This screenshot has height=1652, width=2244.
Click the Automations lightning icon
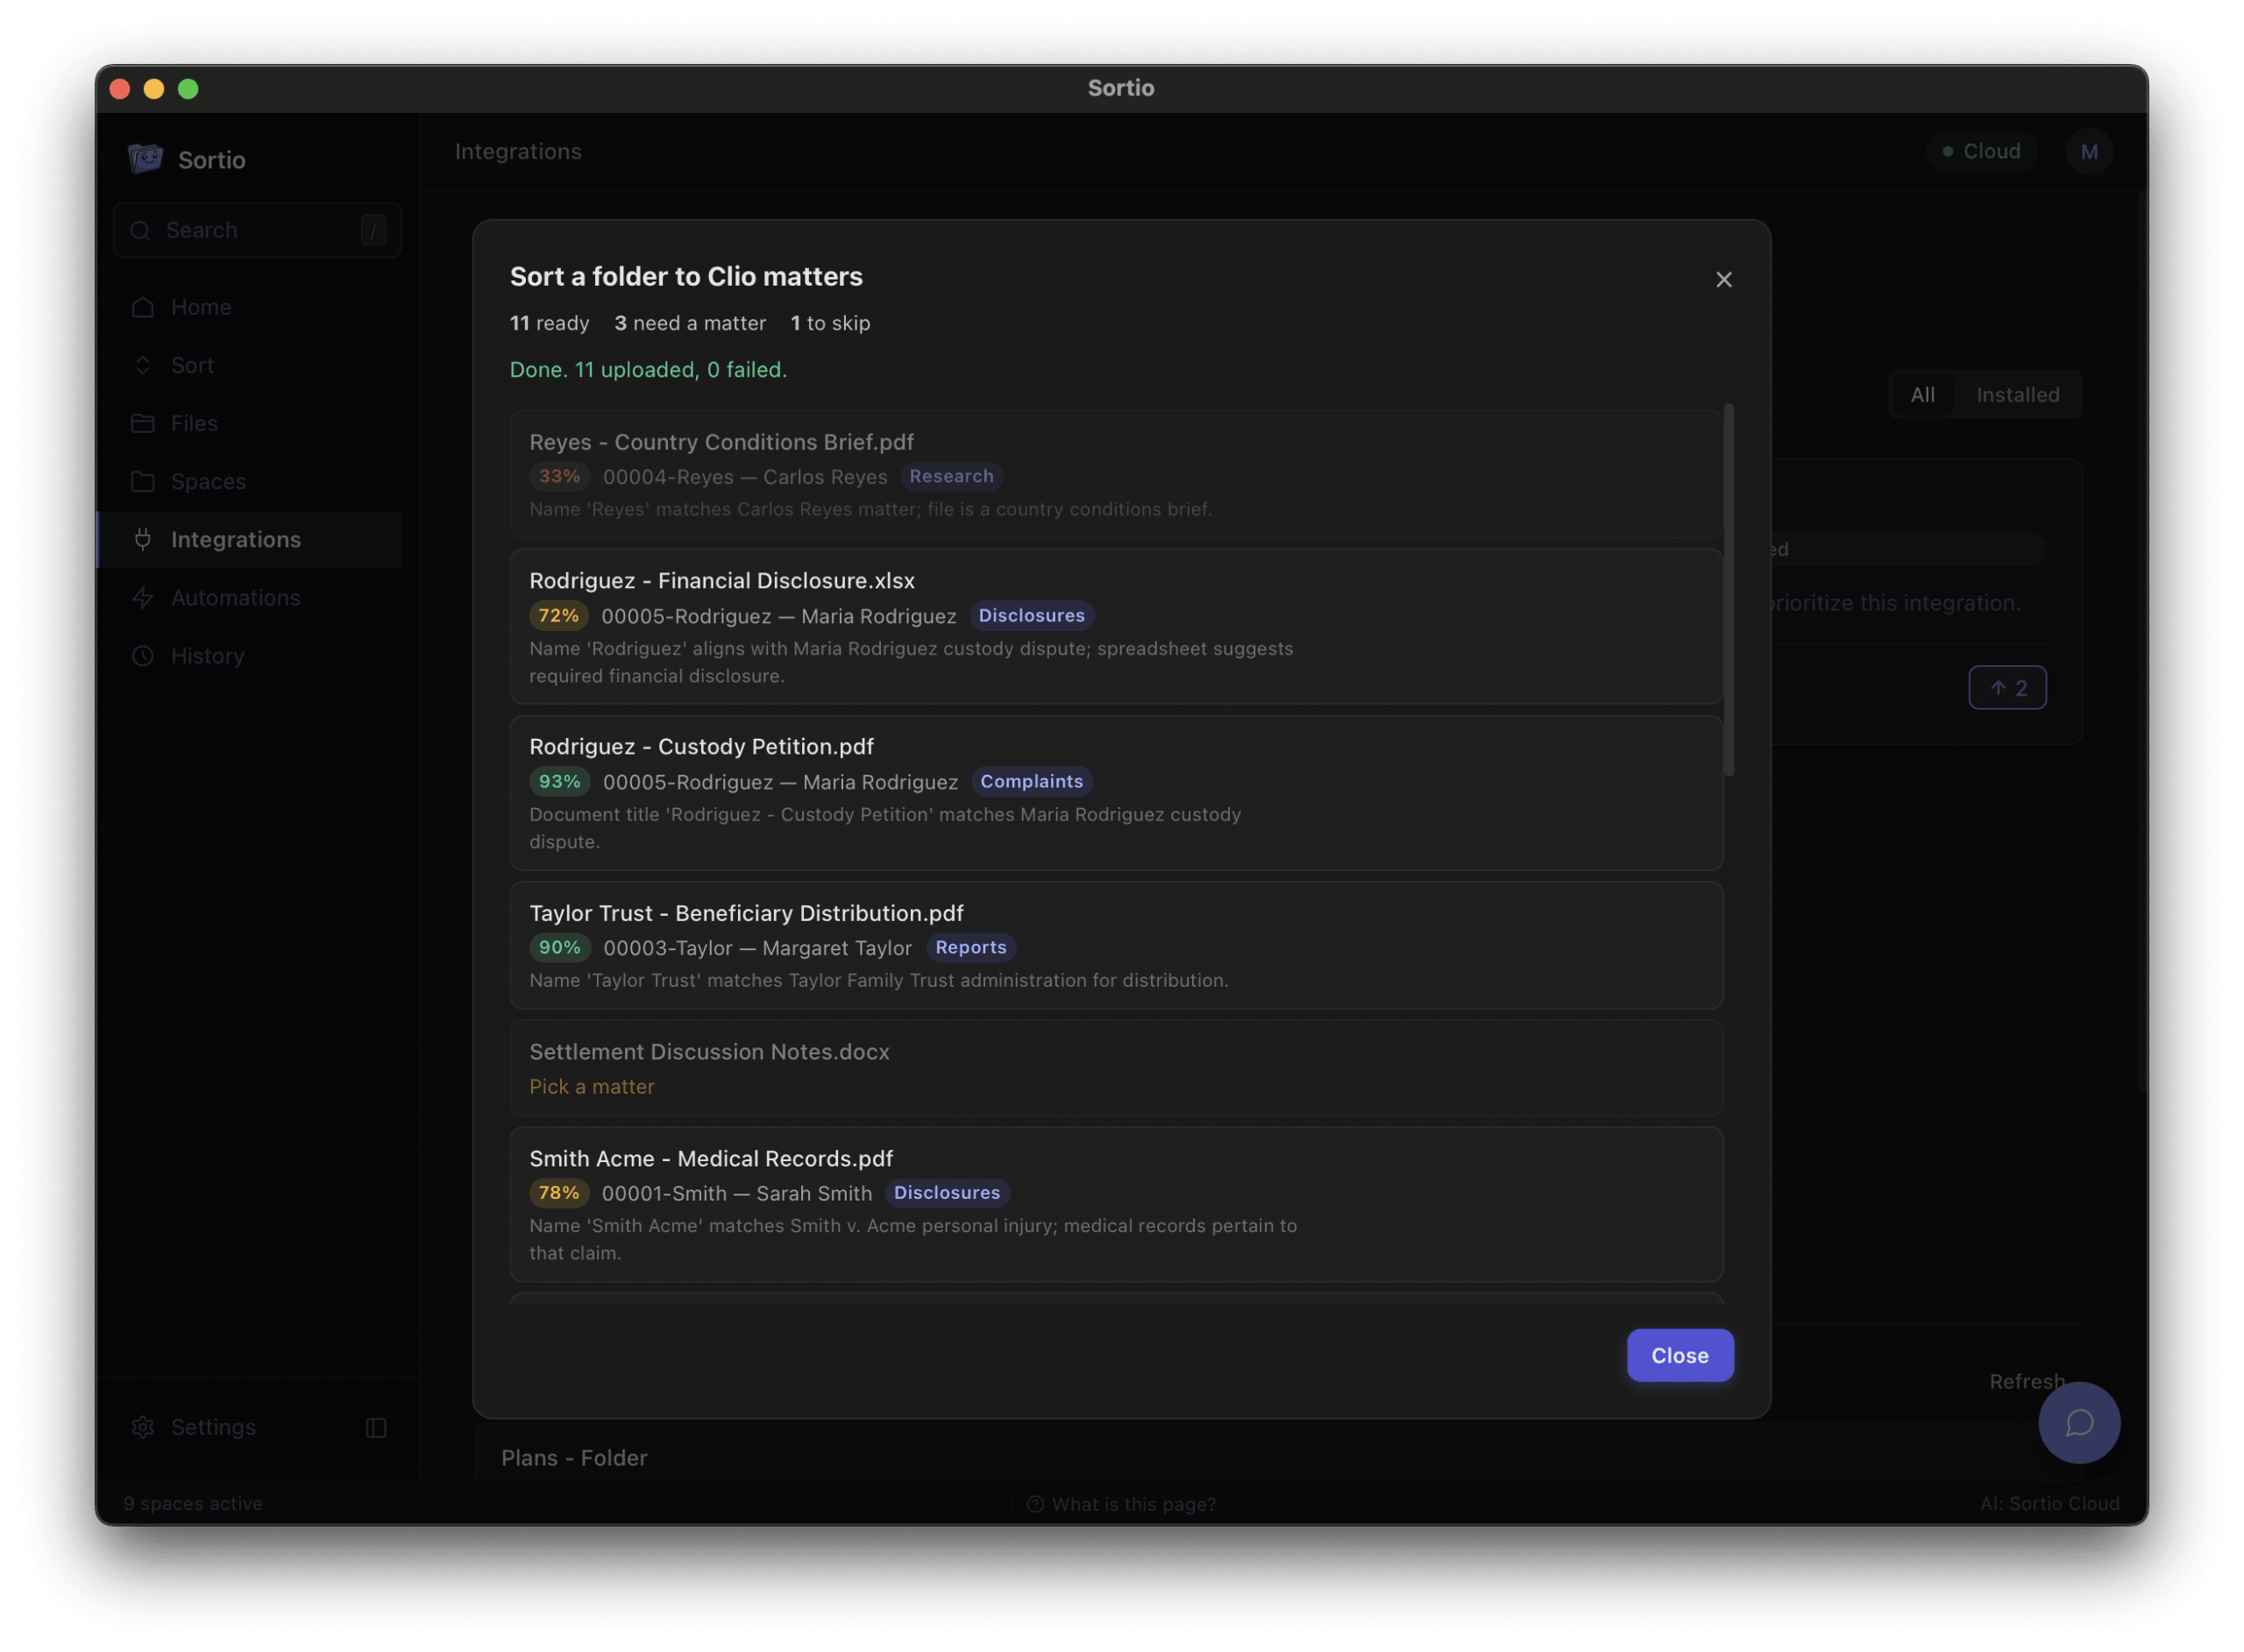(143, 597)
